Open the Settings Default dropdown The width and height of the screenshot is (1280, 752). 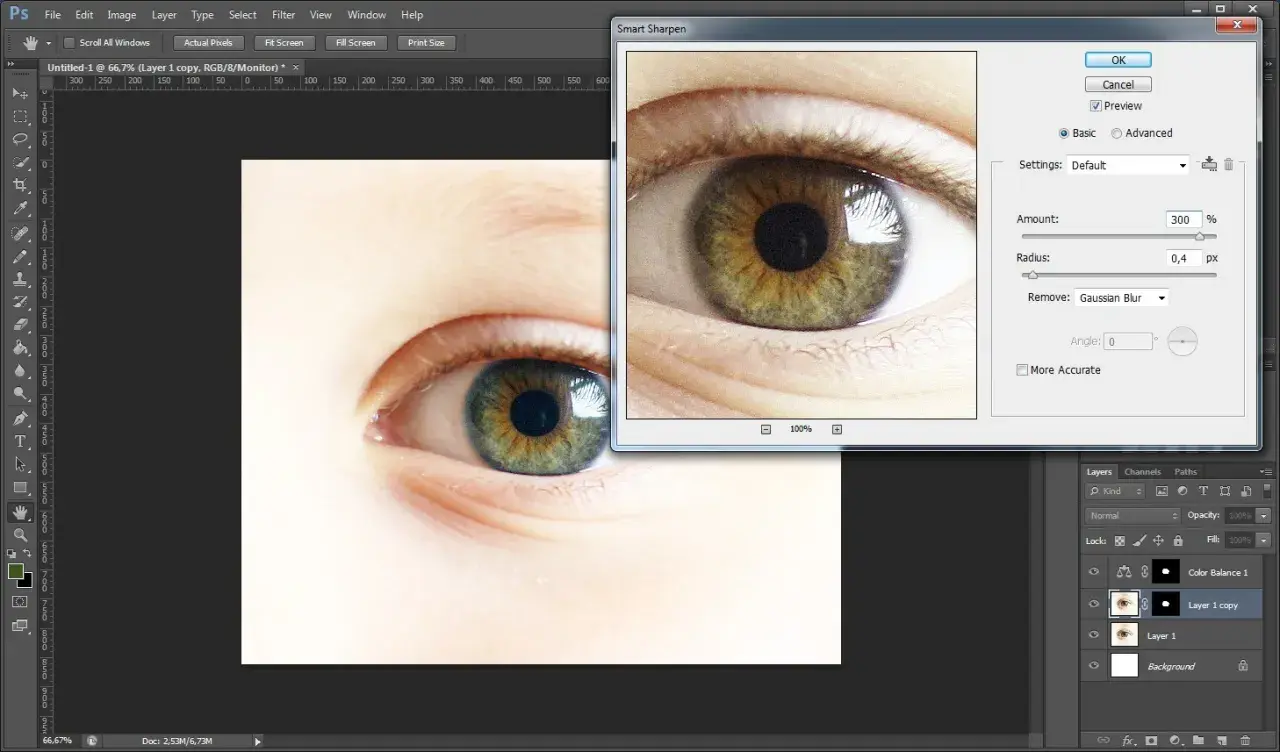click(1128, 165)
